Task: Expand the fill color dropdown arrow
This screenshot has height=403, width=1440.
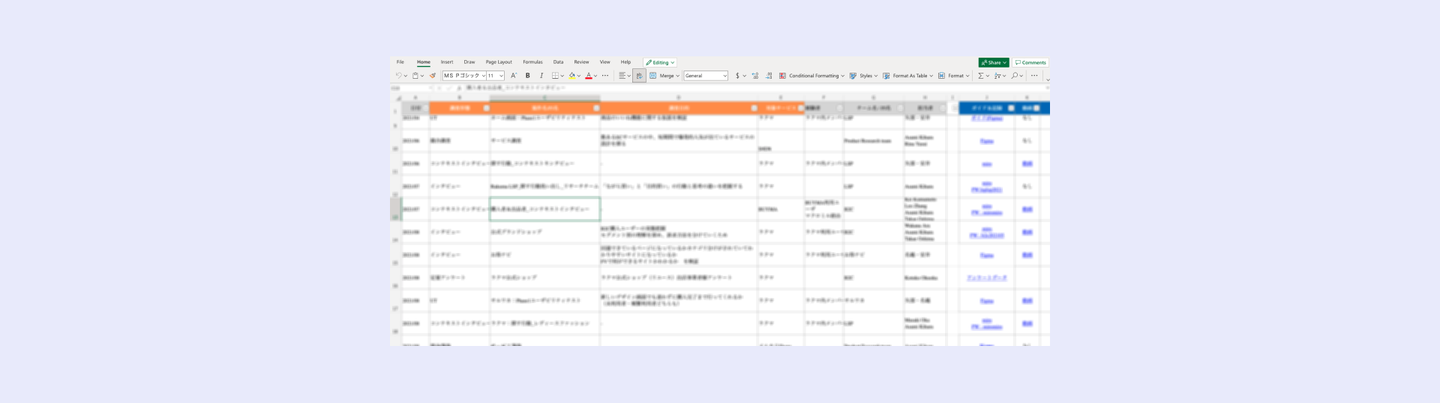Action: pyautogui.click(x=578, y=76)
